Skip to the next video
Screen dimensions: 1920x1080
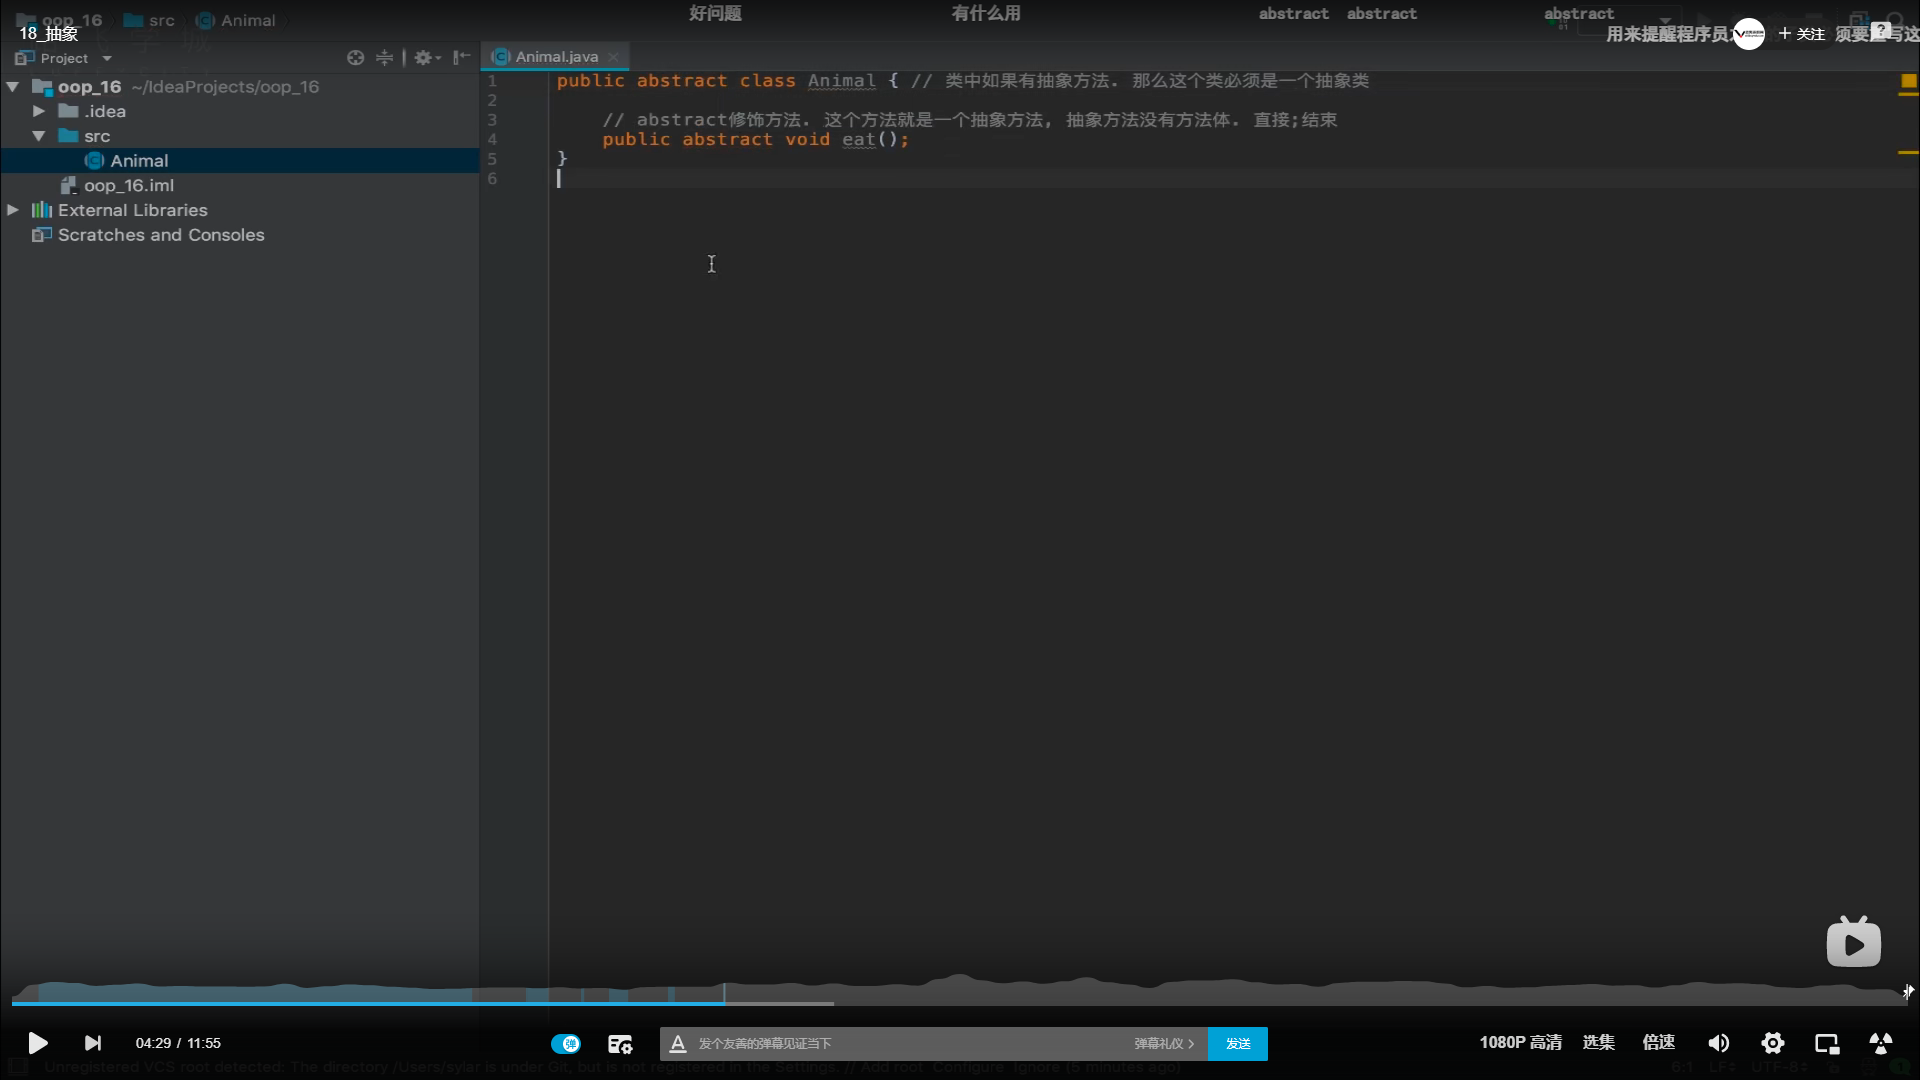[x=92, y=1043]
